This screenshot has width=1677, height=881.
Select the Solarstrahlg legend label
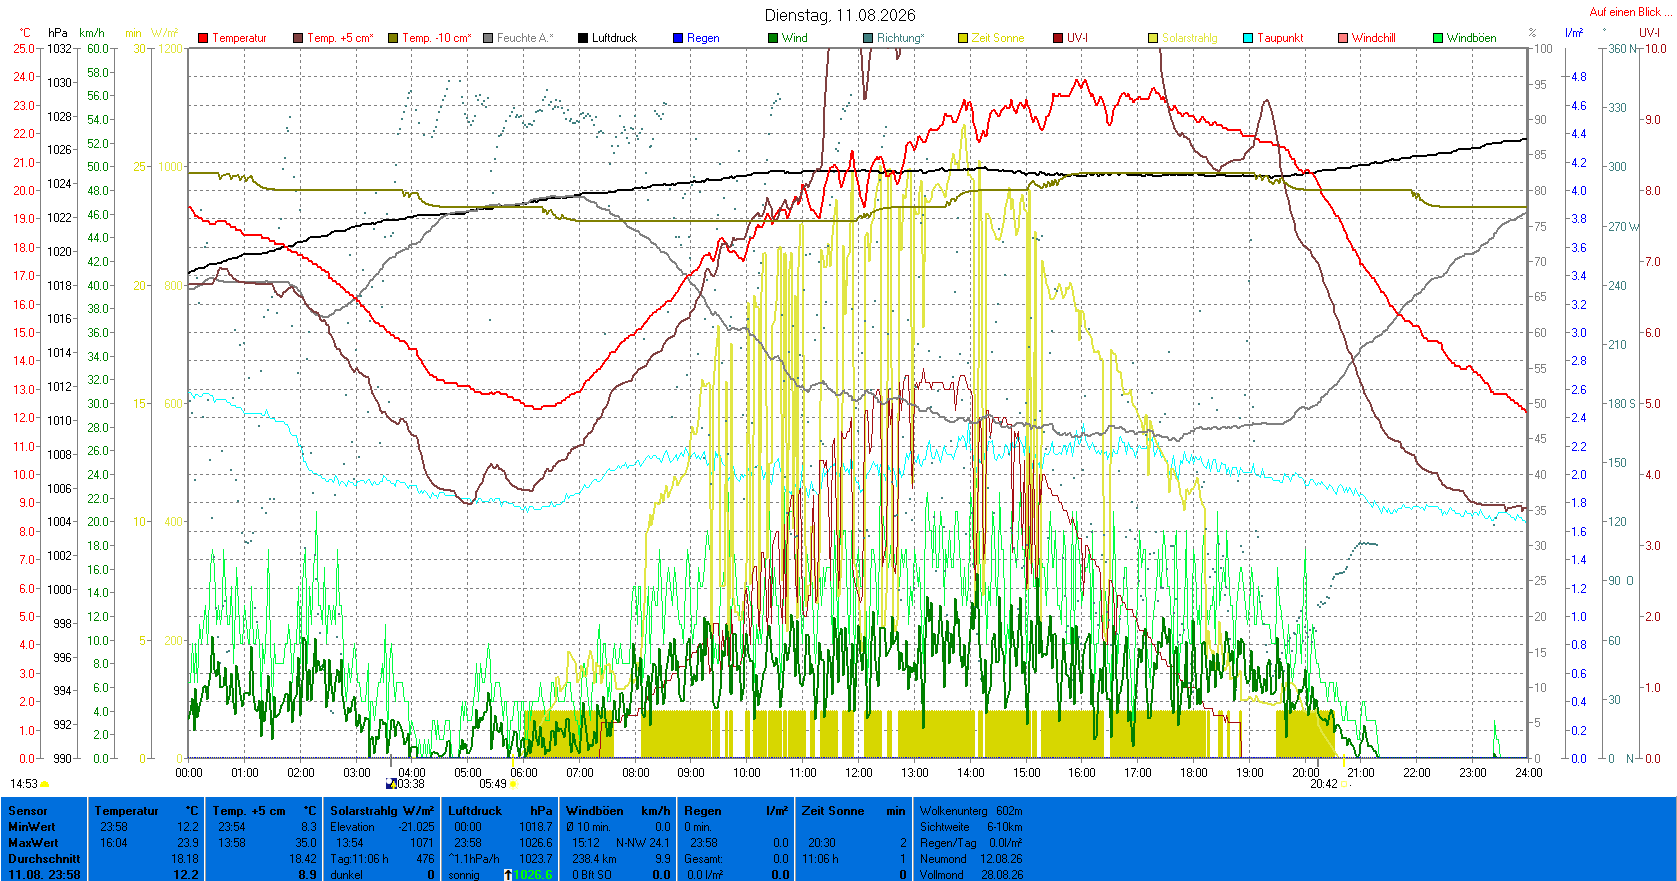pyautogui.click(x=1190, y=38)
